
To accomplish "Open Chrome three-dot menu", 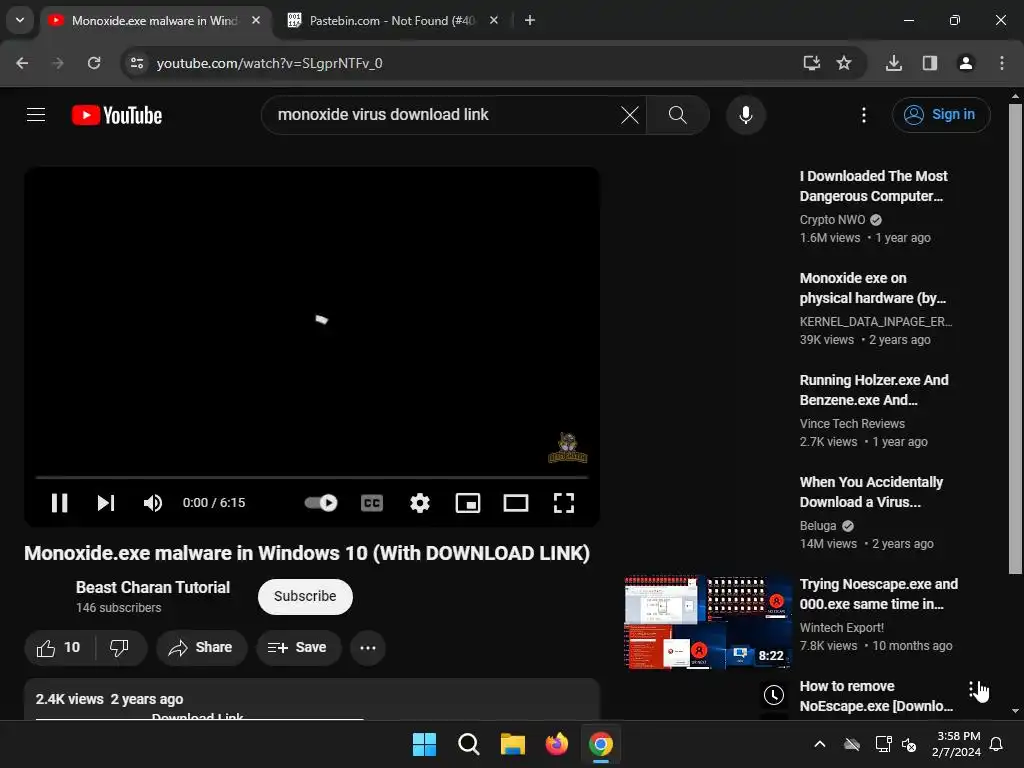I will point(1002,63).
